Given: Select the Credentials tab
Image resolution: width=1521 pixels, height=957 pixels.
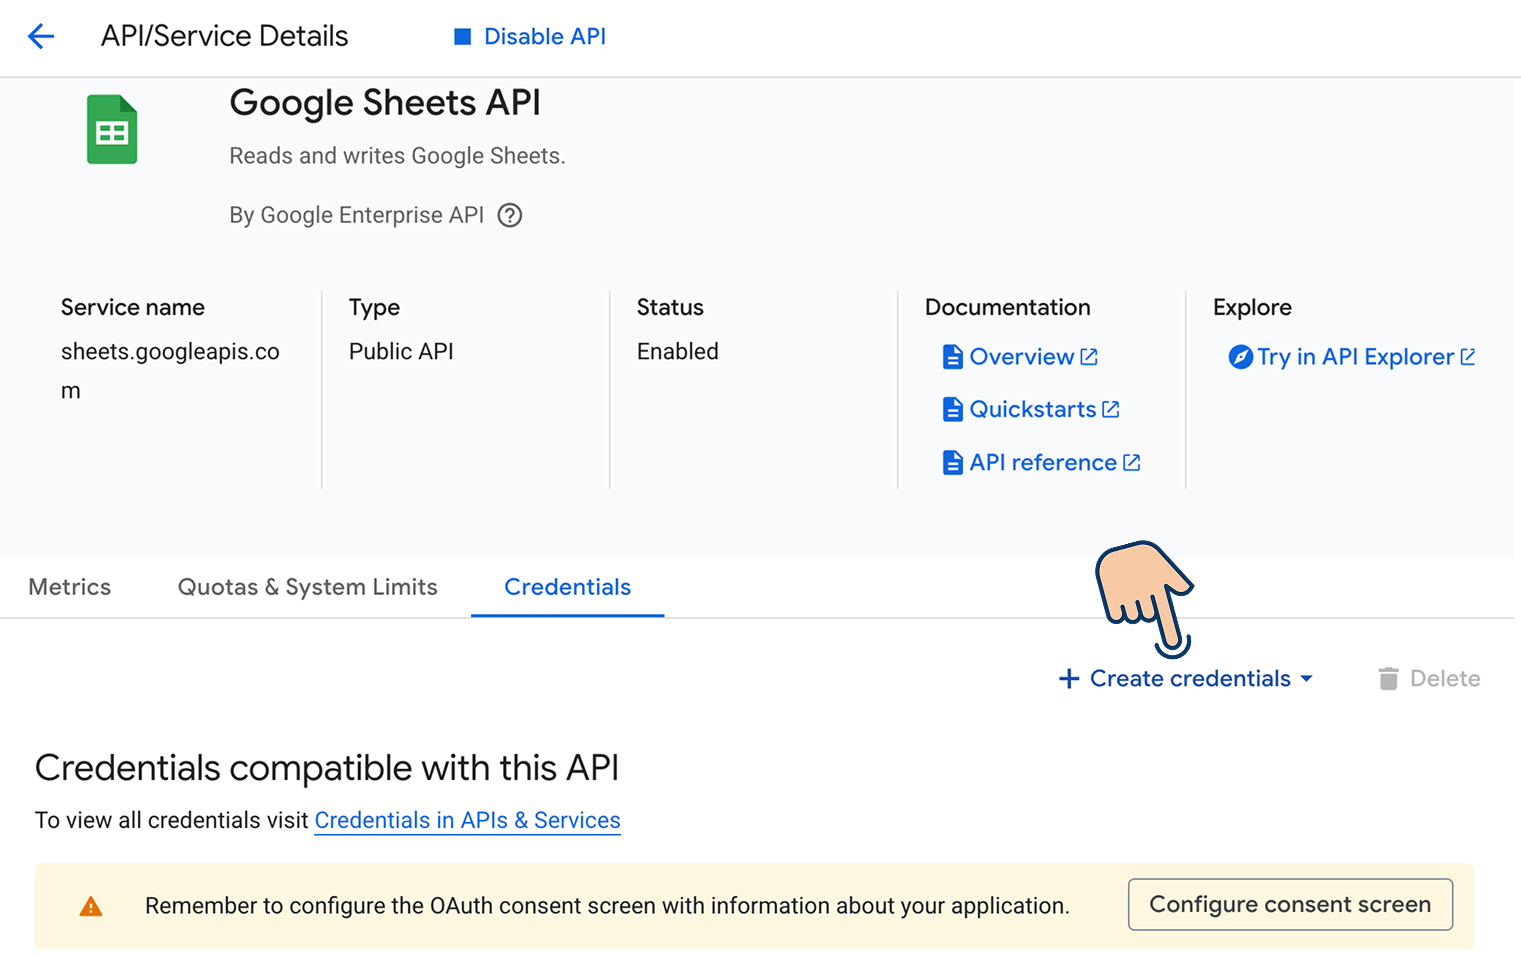Looking at the screenshot, I should (567, 587).
